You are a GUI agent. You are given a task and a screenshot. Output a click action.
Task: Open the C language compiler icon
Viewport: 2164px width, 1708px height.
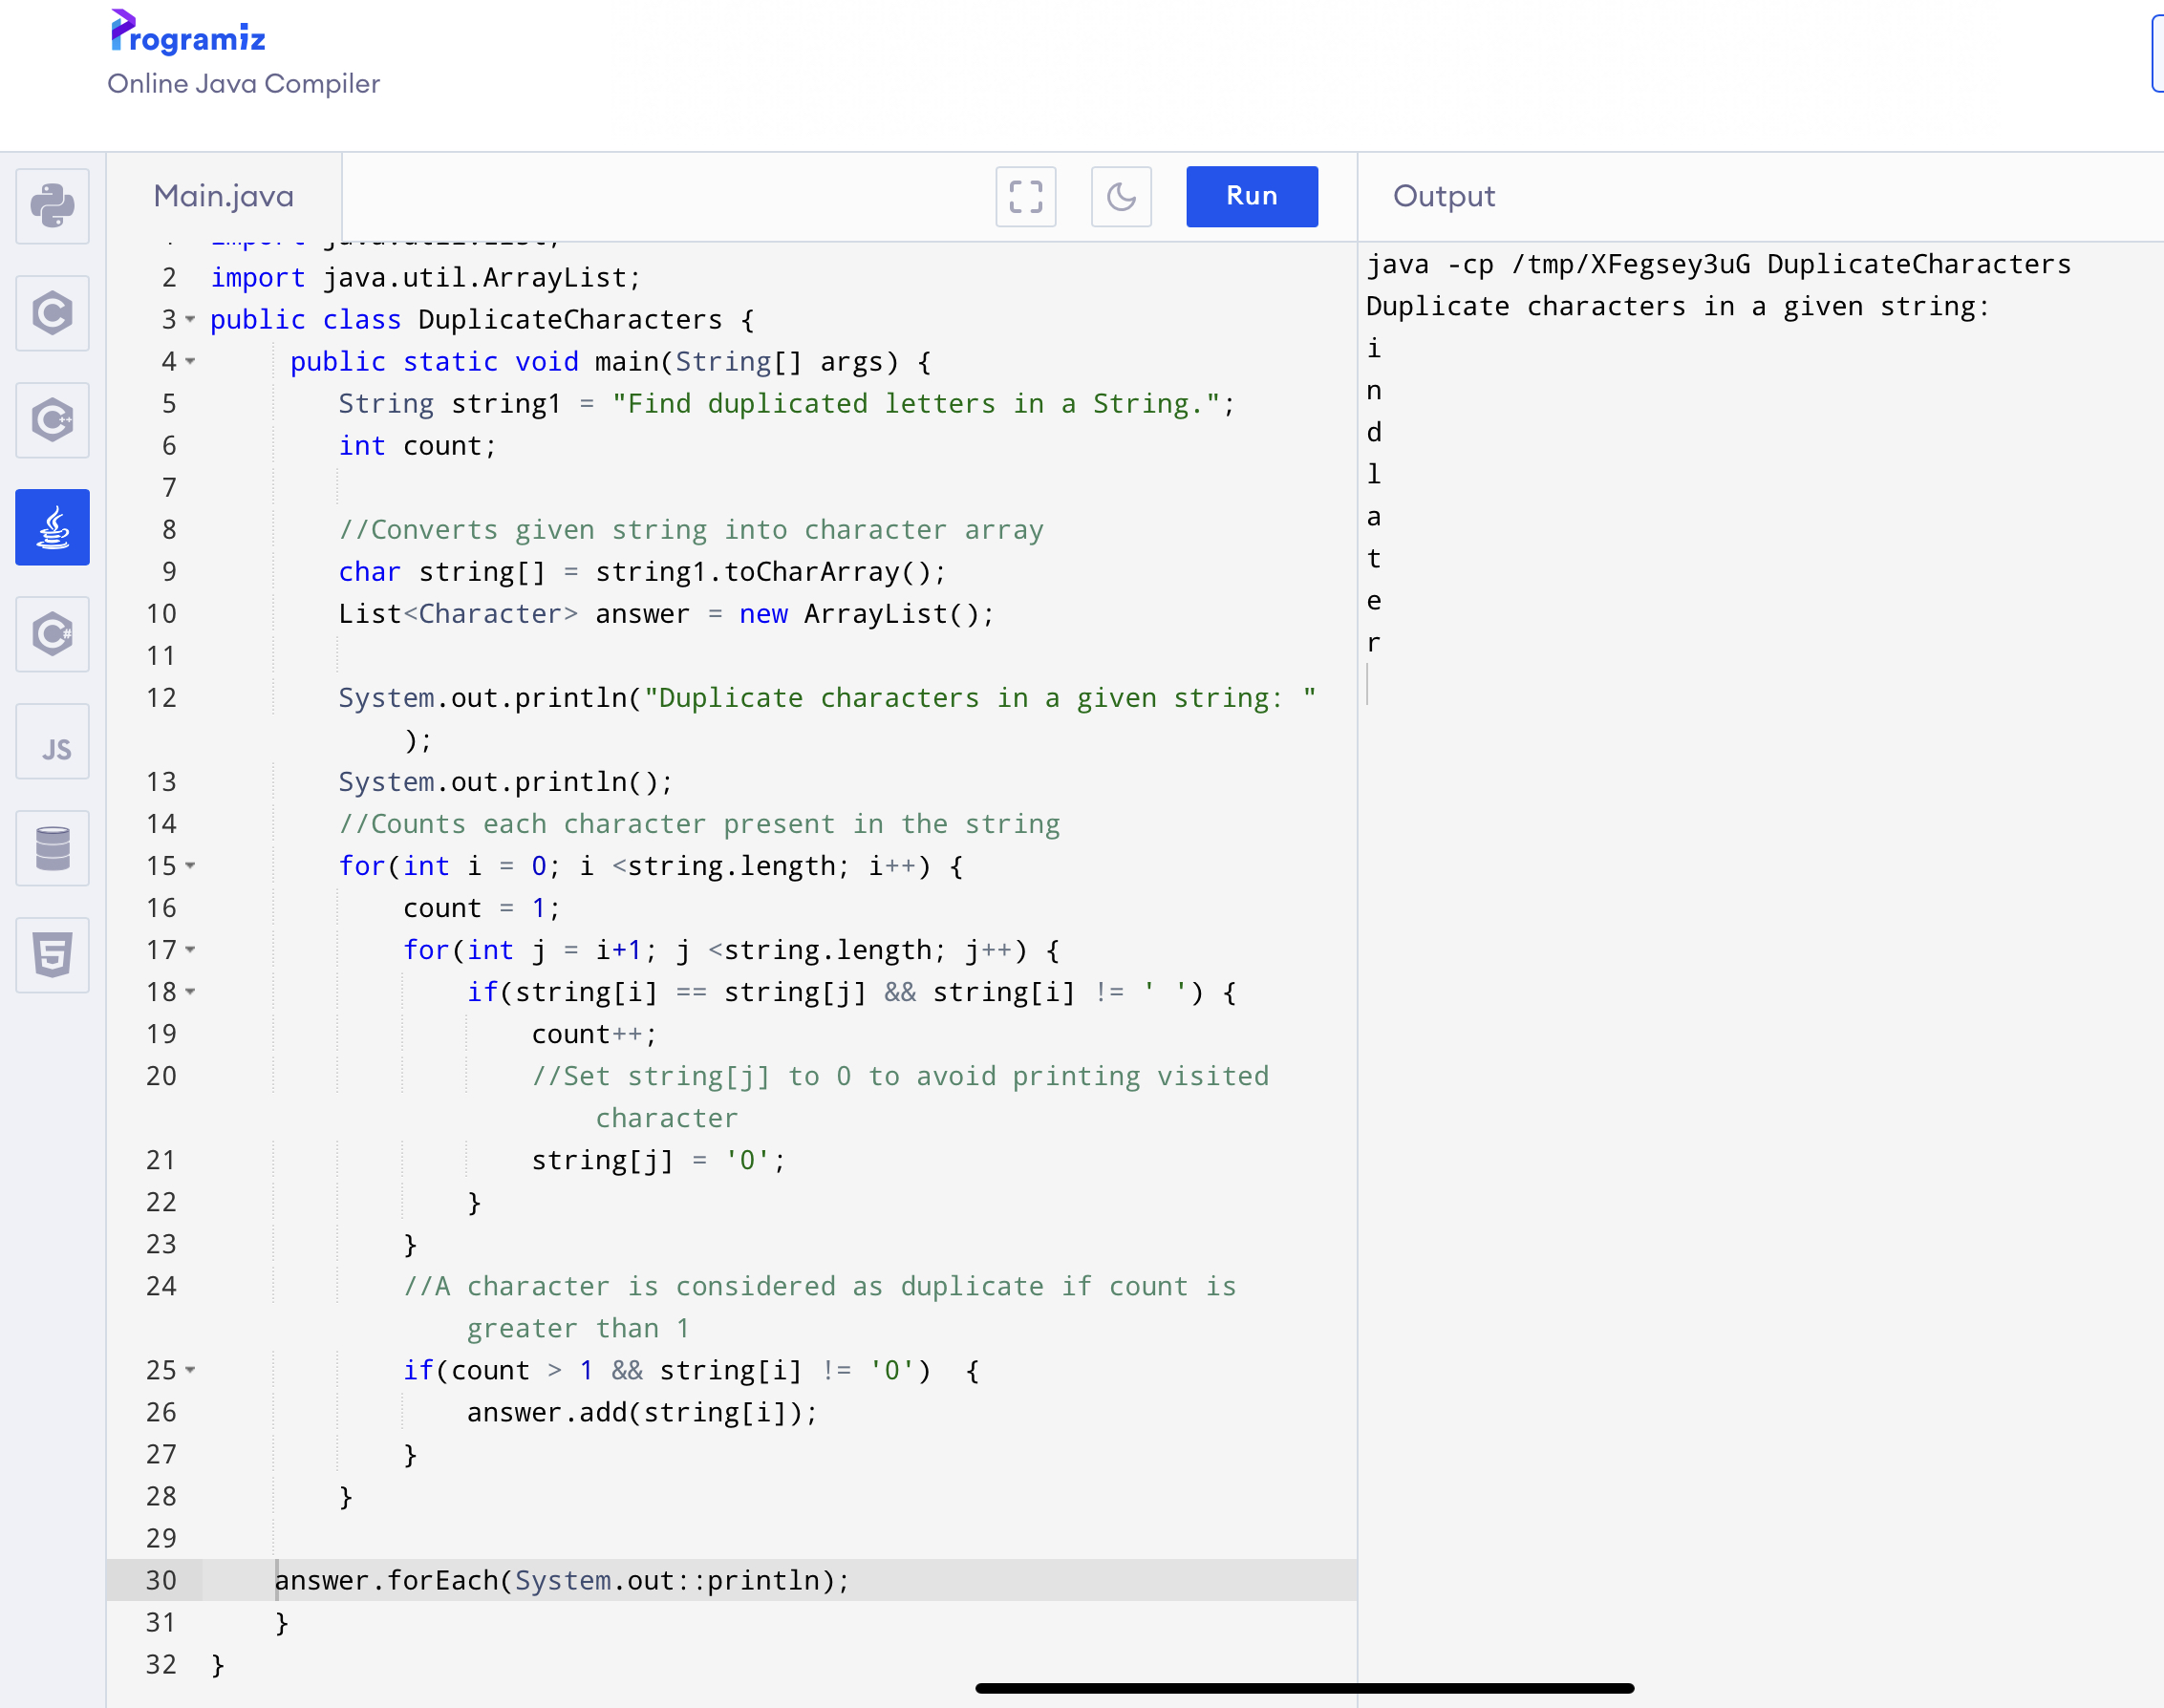point(52,313)
